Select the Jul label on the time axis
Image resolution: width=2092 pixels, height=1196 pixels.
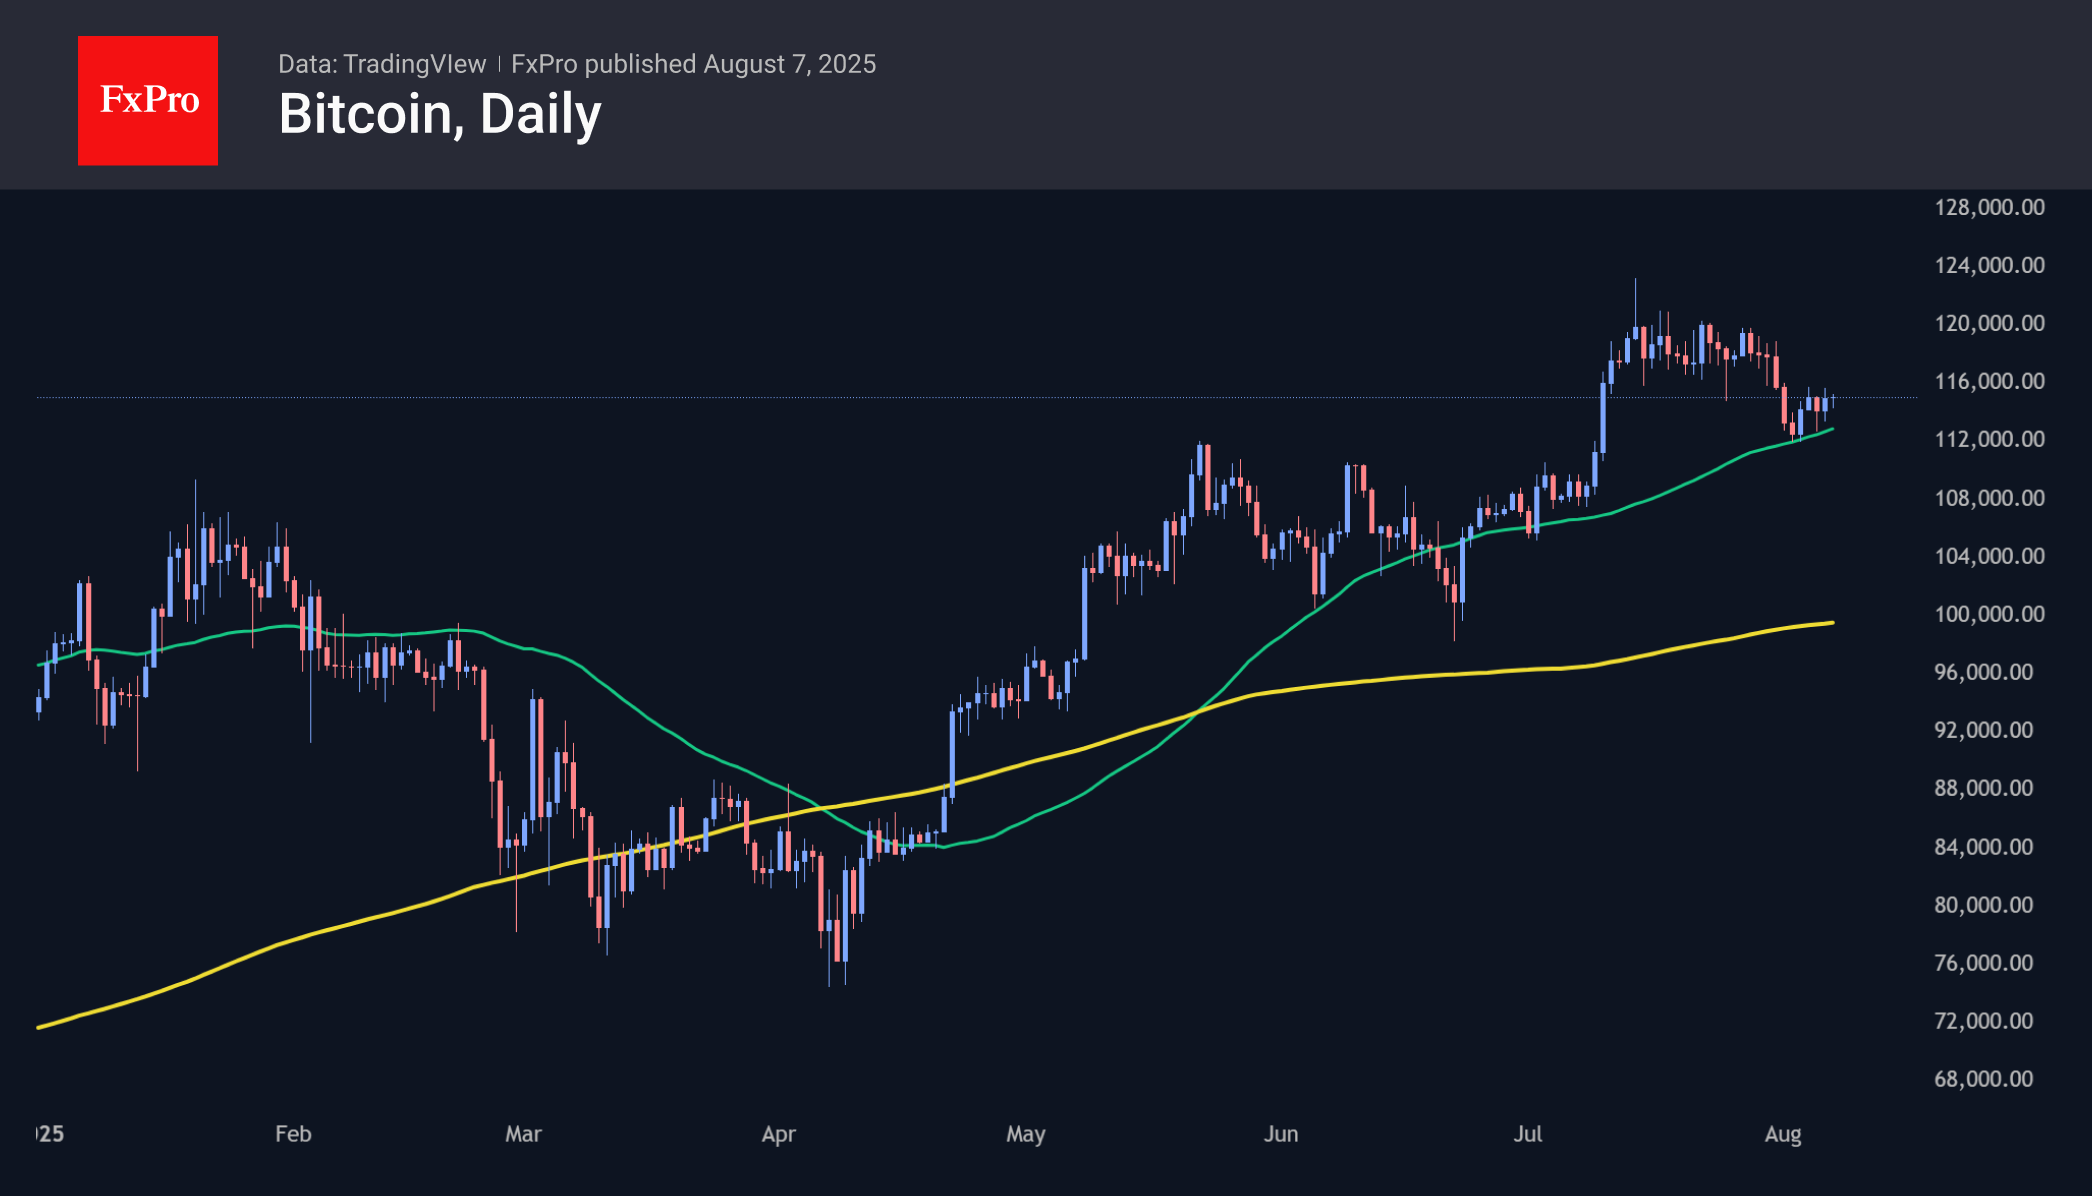(x=1527, y=1134)
